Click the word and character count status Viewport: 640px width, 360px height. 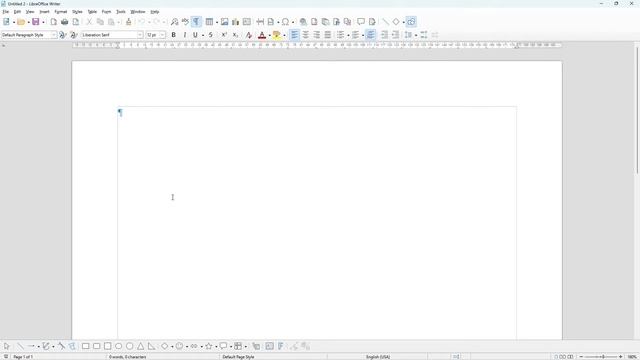(127, 357)
